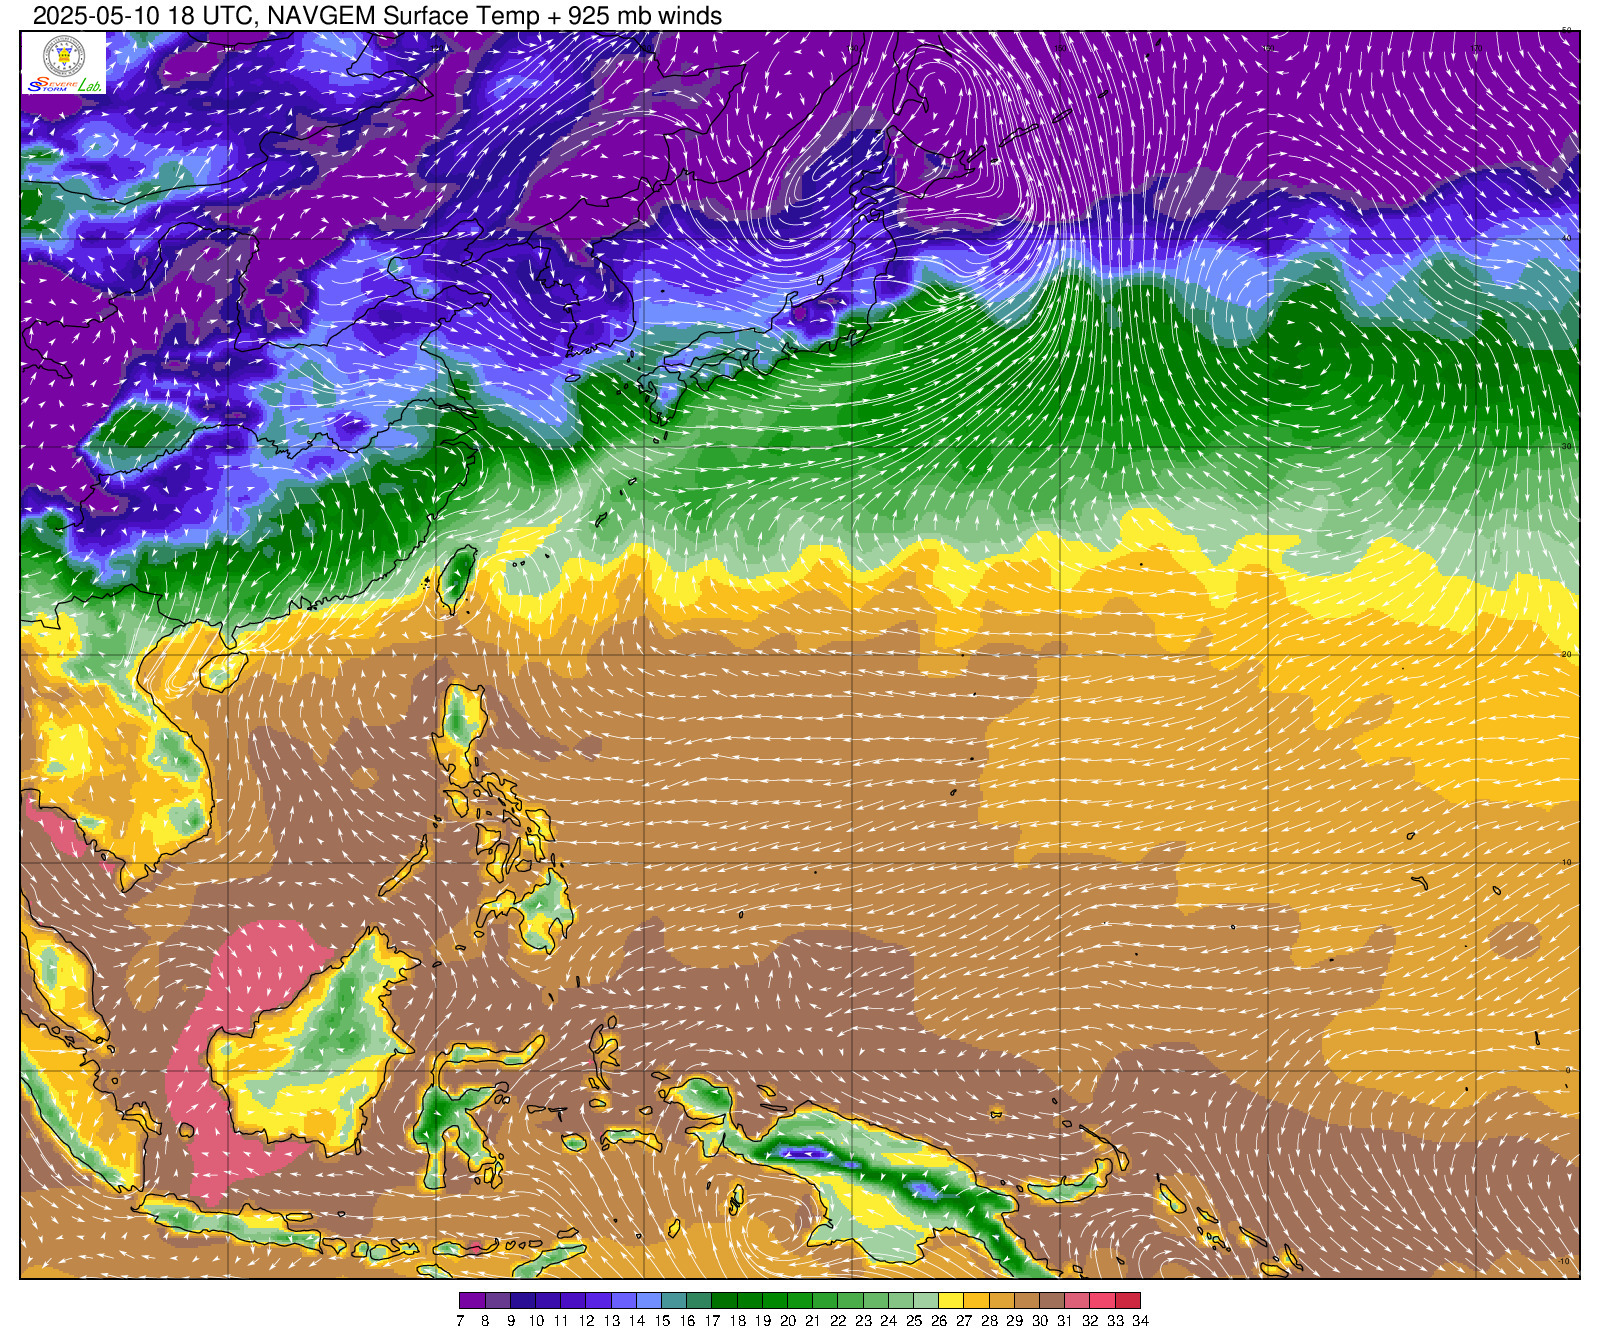Click legend value 7

(460, 1321)
